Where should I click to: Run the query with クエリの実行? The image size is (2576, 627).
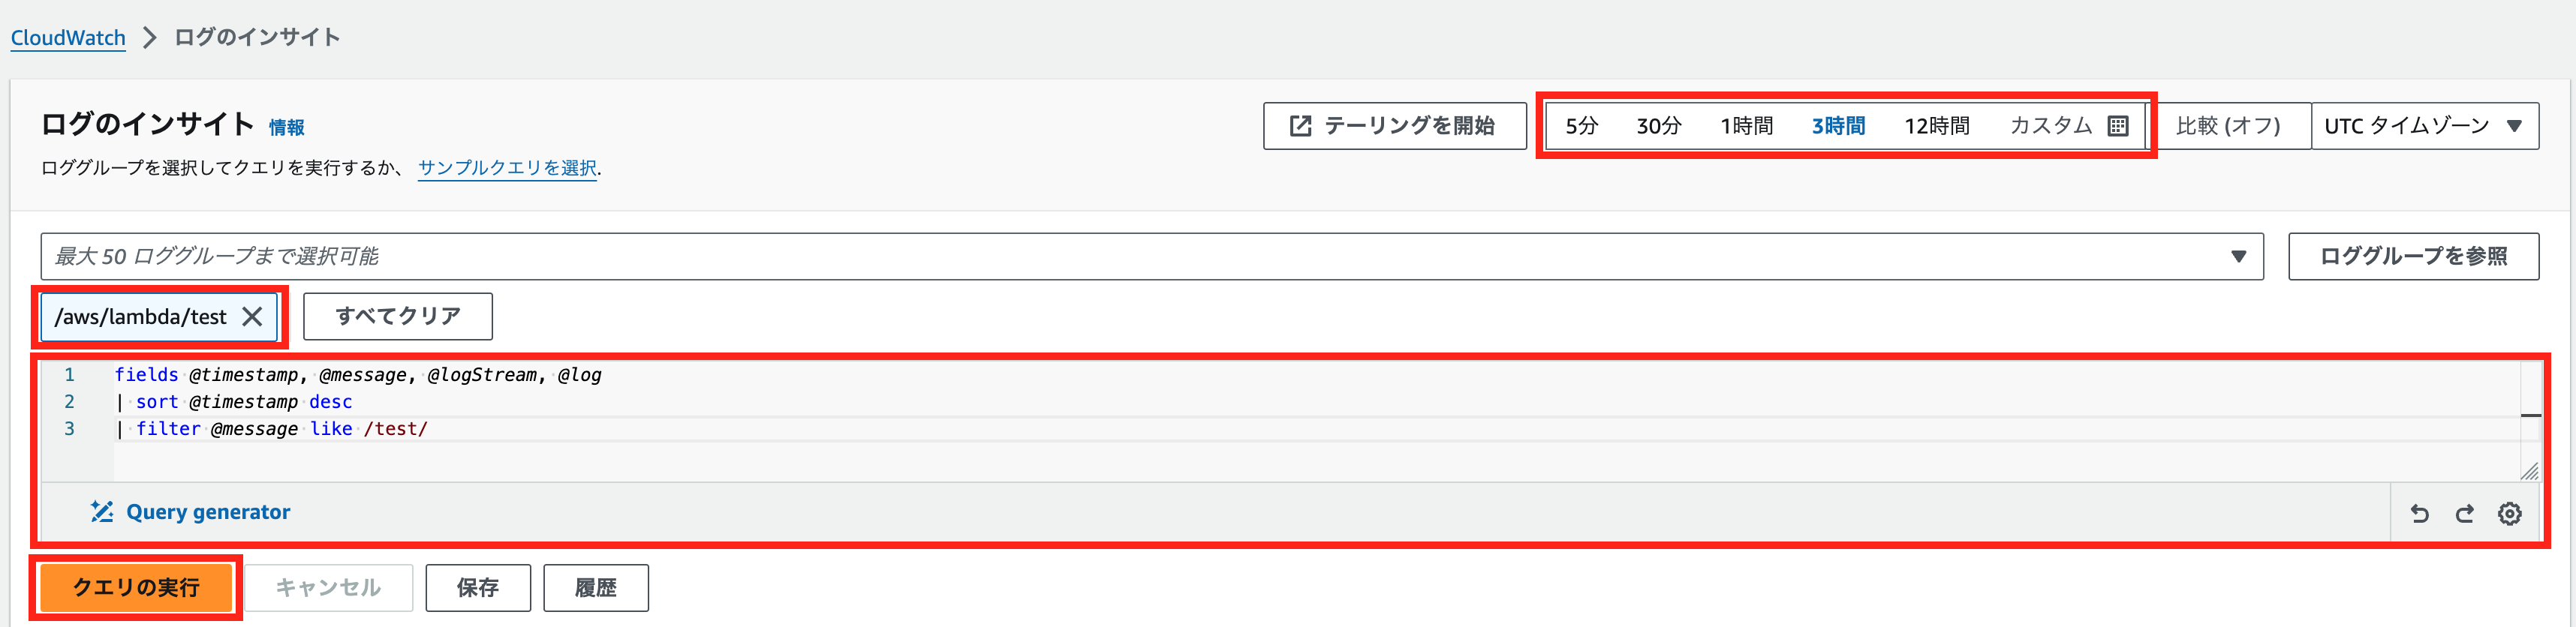136,588
